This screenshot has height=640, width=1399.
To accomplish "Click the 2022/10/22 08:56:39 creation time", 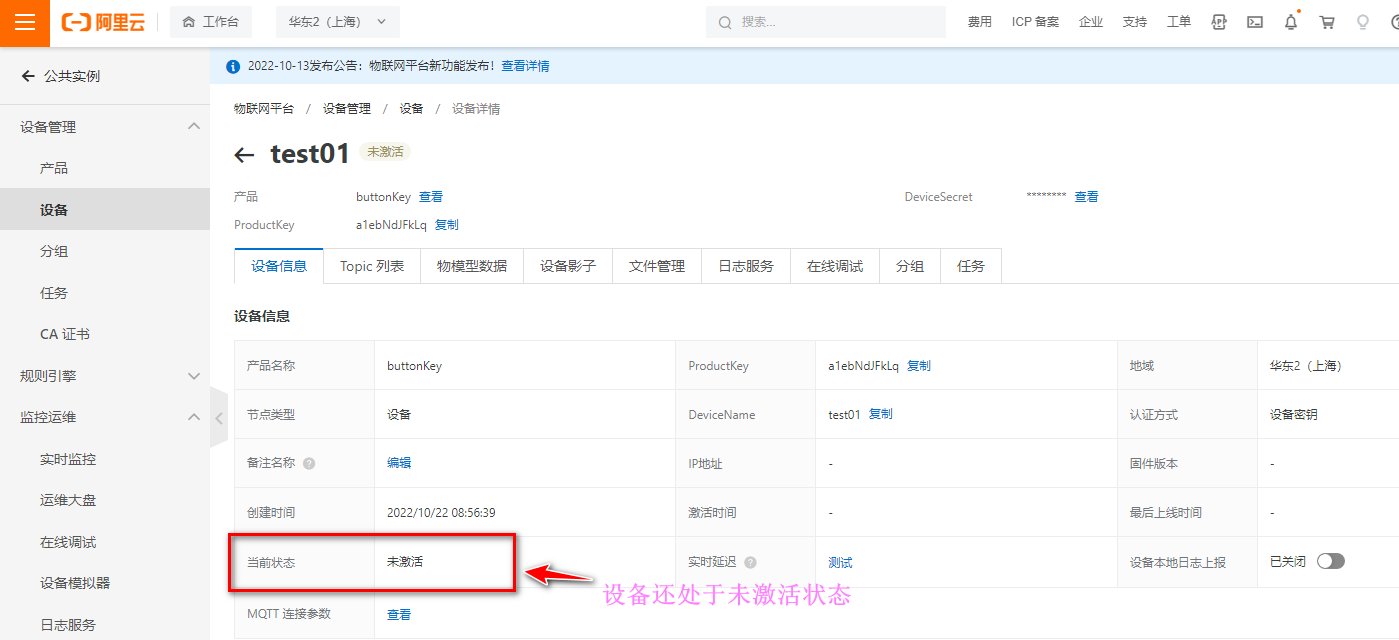I will pyautogui.click(x=441, y=512).
